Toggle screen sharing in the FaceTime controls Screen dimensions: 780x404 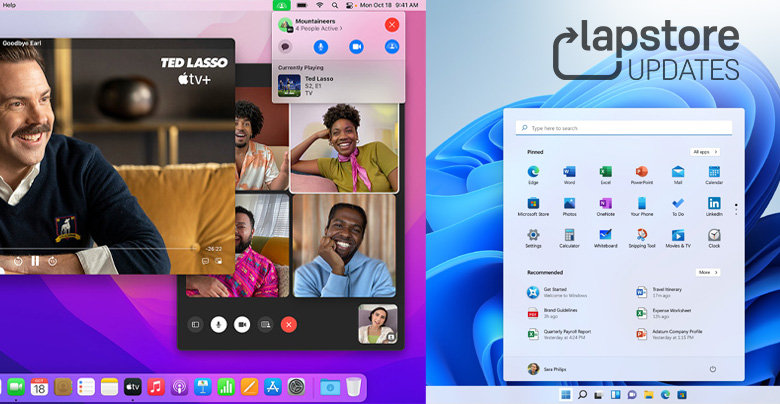266,324
